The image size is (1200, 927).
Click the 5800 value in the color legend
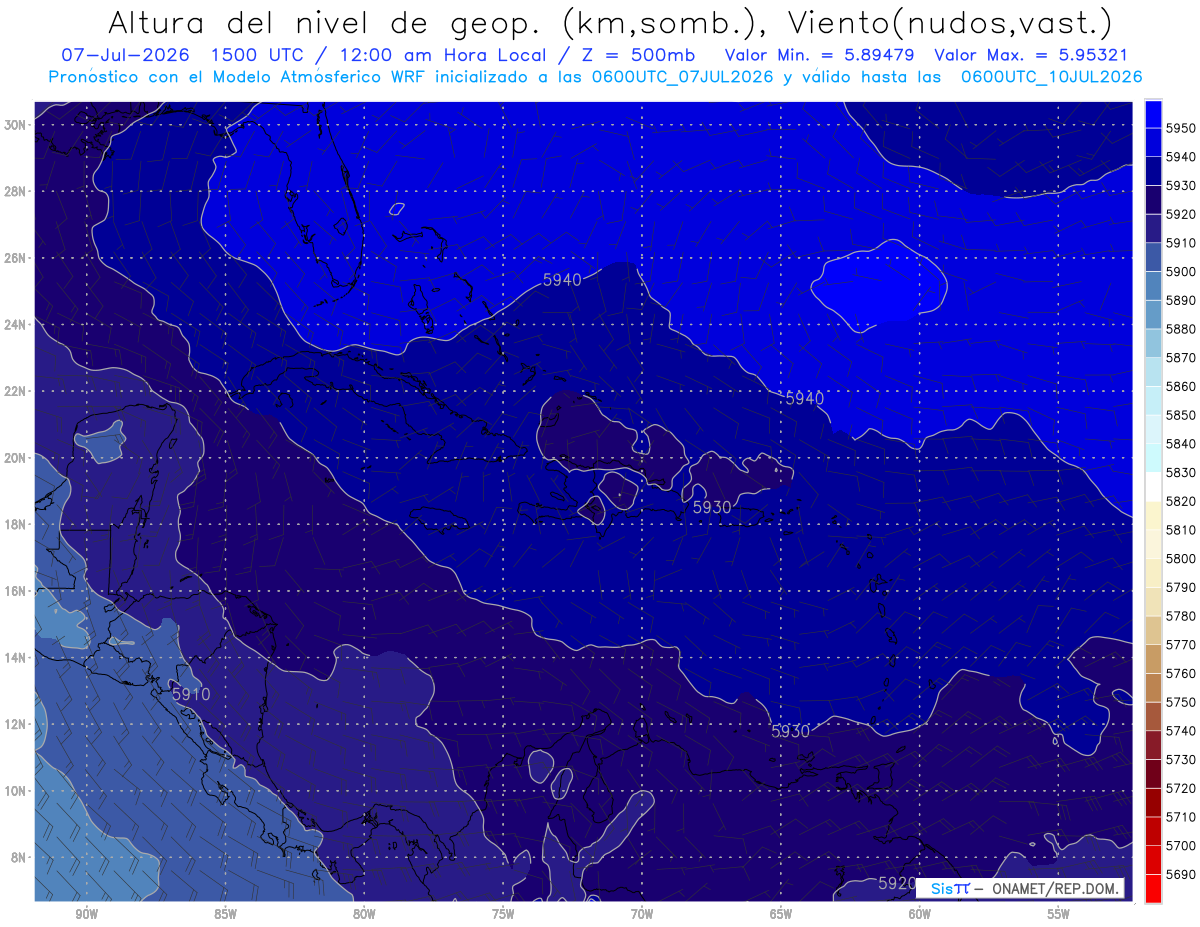click(x=1180, y=558)
